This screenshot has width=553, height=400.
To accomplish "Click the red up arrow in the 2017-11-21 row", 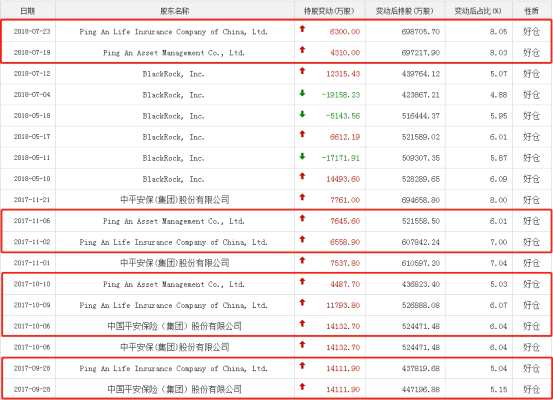I will 302,197.
